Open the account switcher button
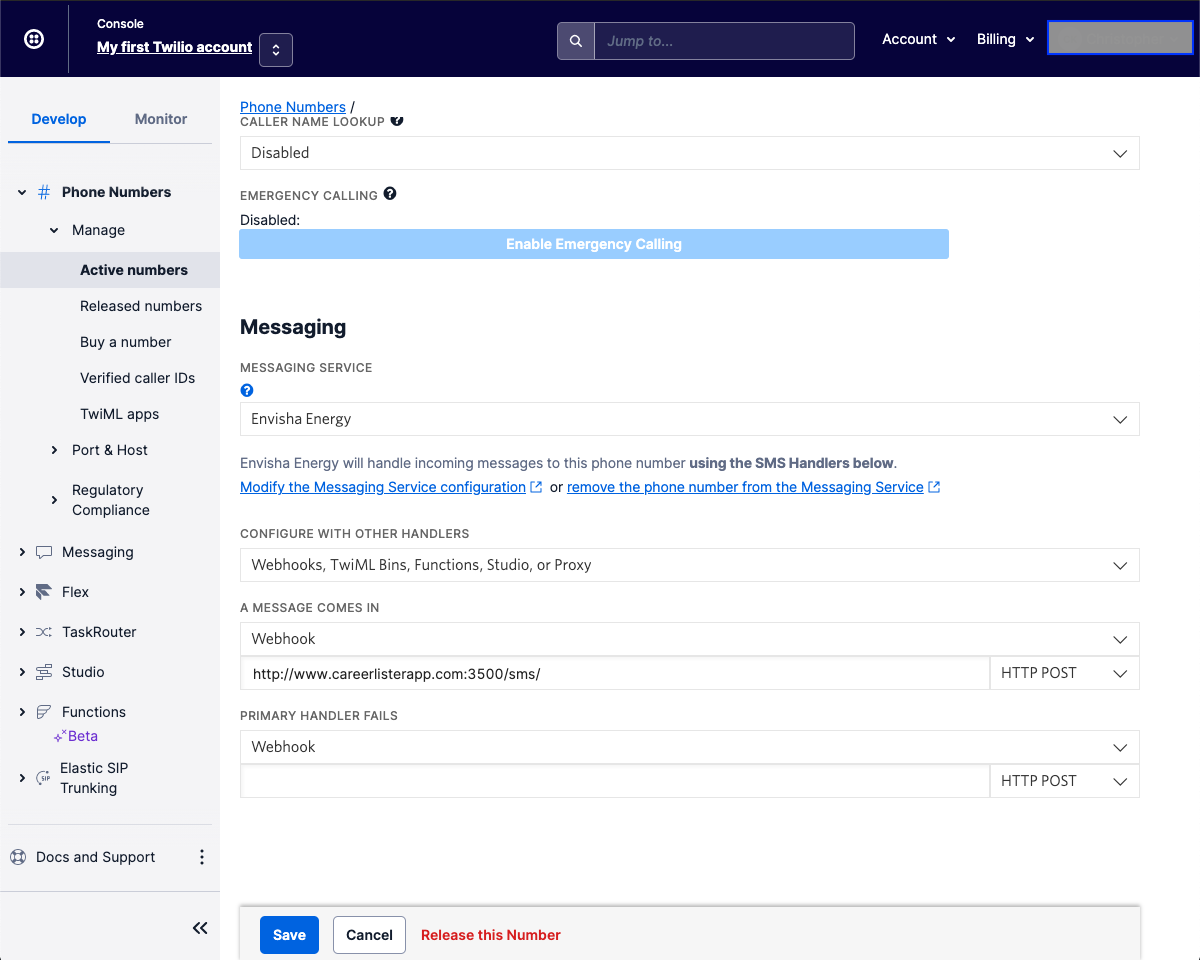Screen dimensions: 1200x960 276,50
